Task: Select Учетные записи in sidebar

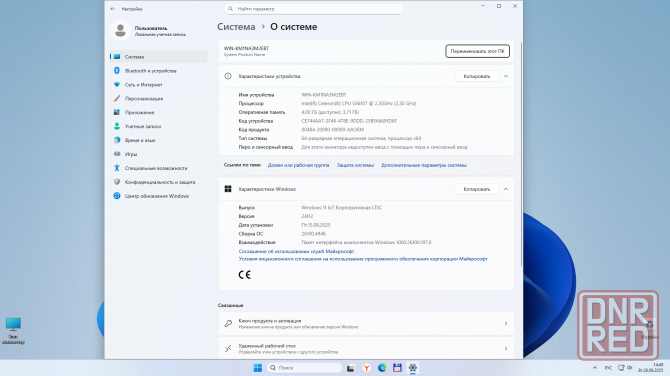Action: point(159,126)
